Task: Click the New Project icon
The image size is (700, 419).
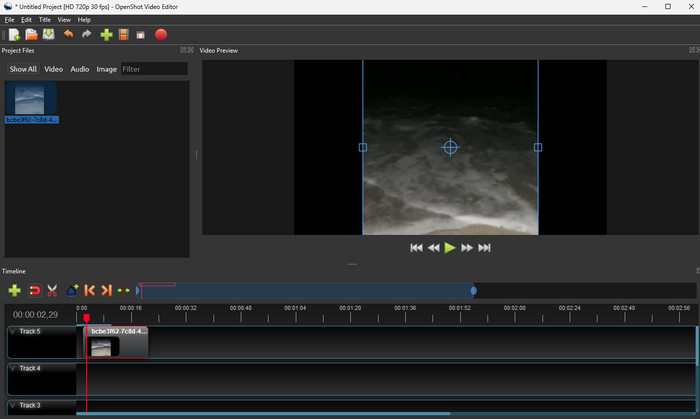Action: pos(14,35)
